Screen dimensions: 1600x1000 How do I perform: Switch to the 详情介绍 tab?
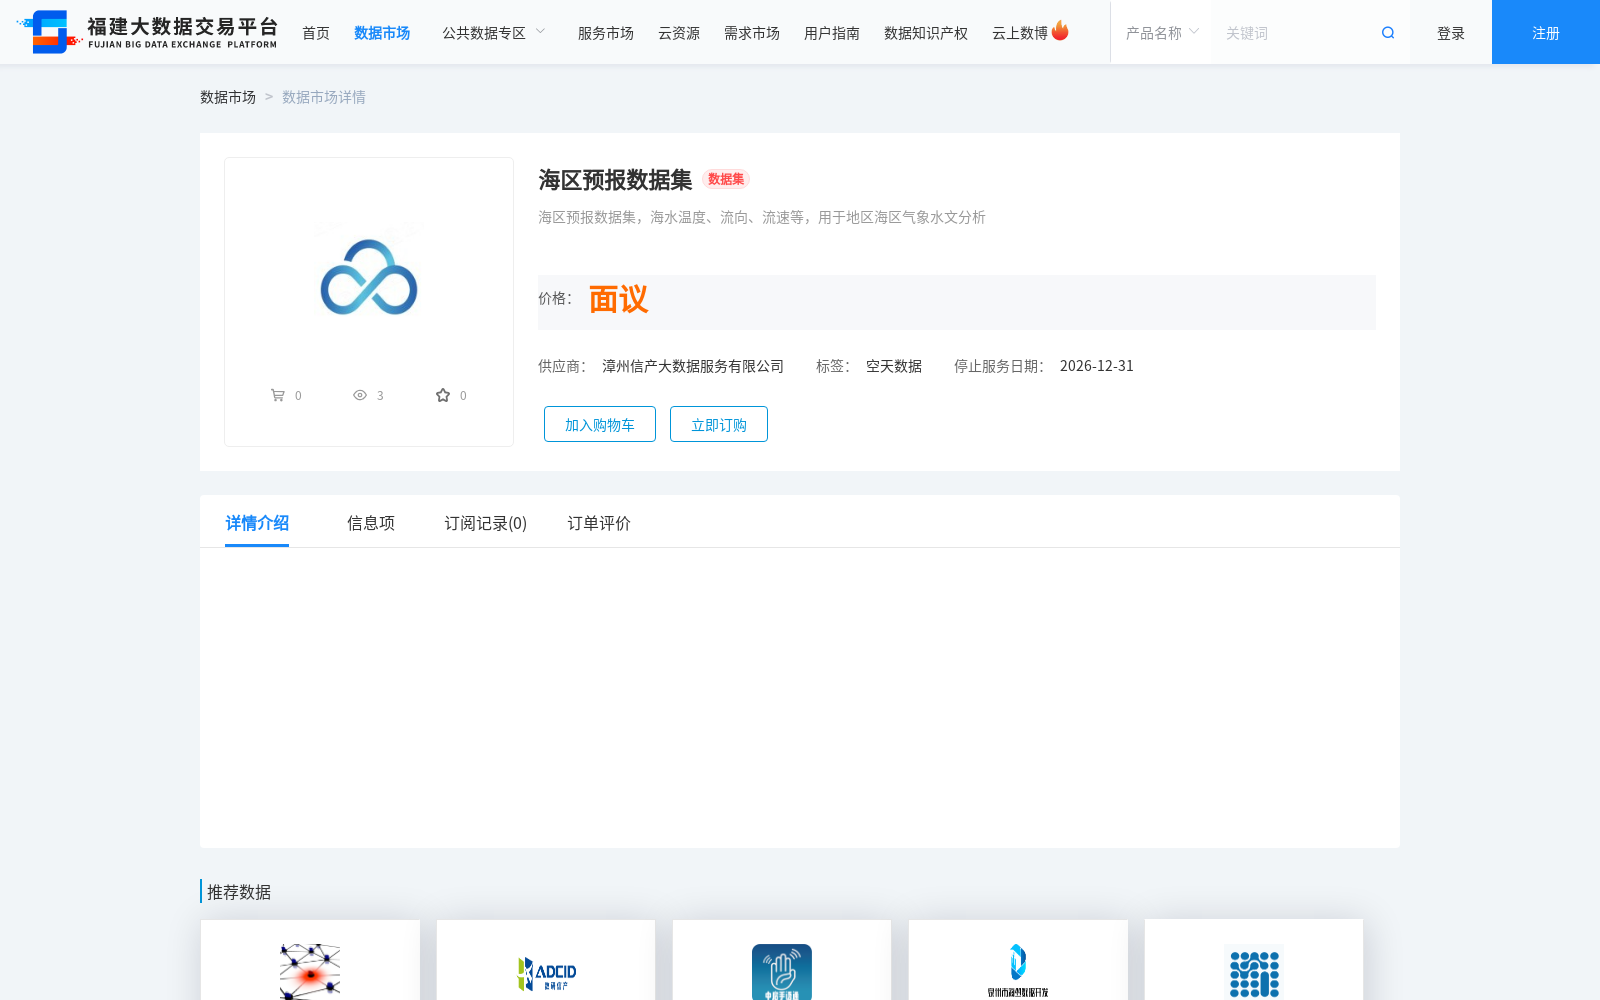[257, 523]
